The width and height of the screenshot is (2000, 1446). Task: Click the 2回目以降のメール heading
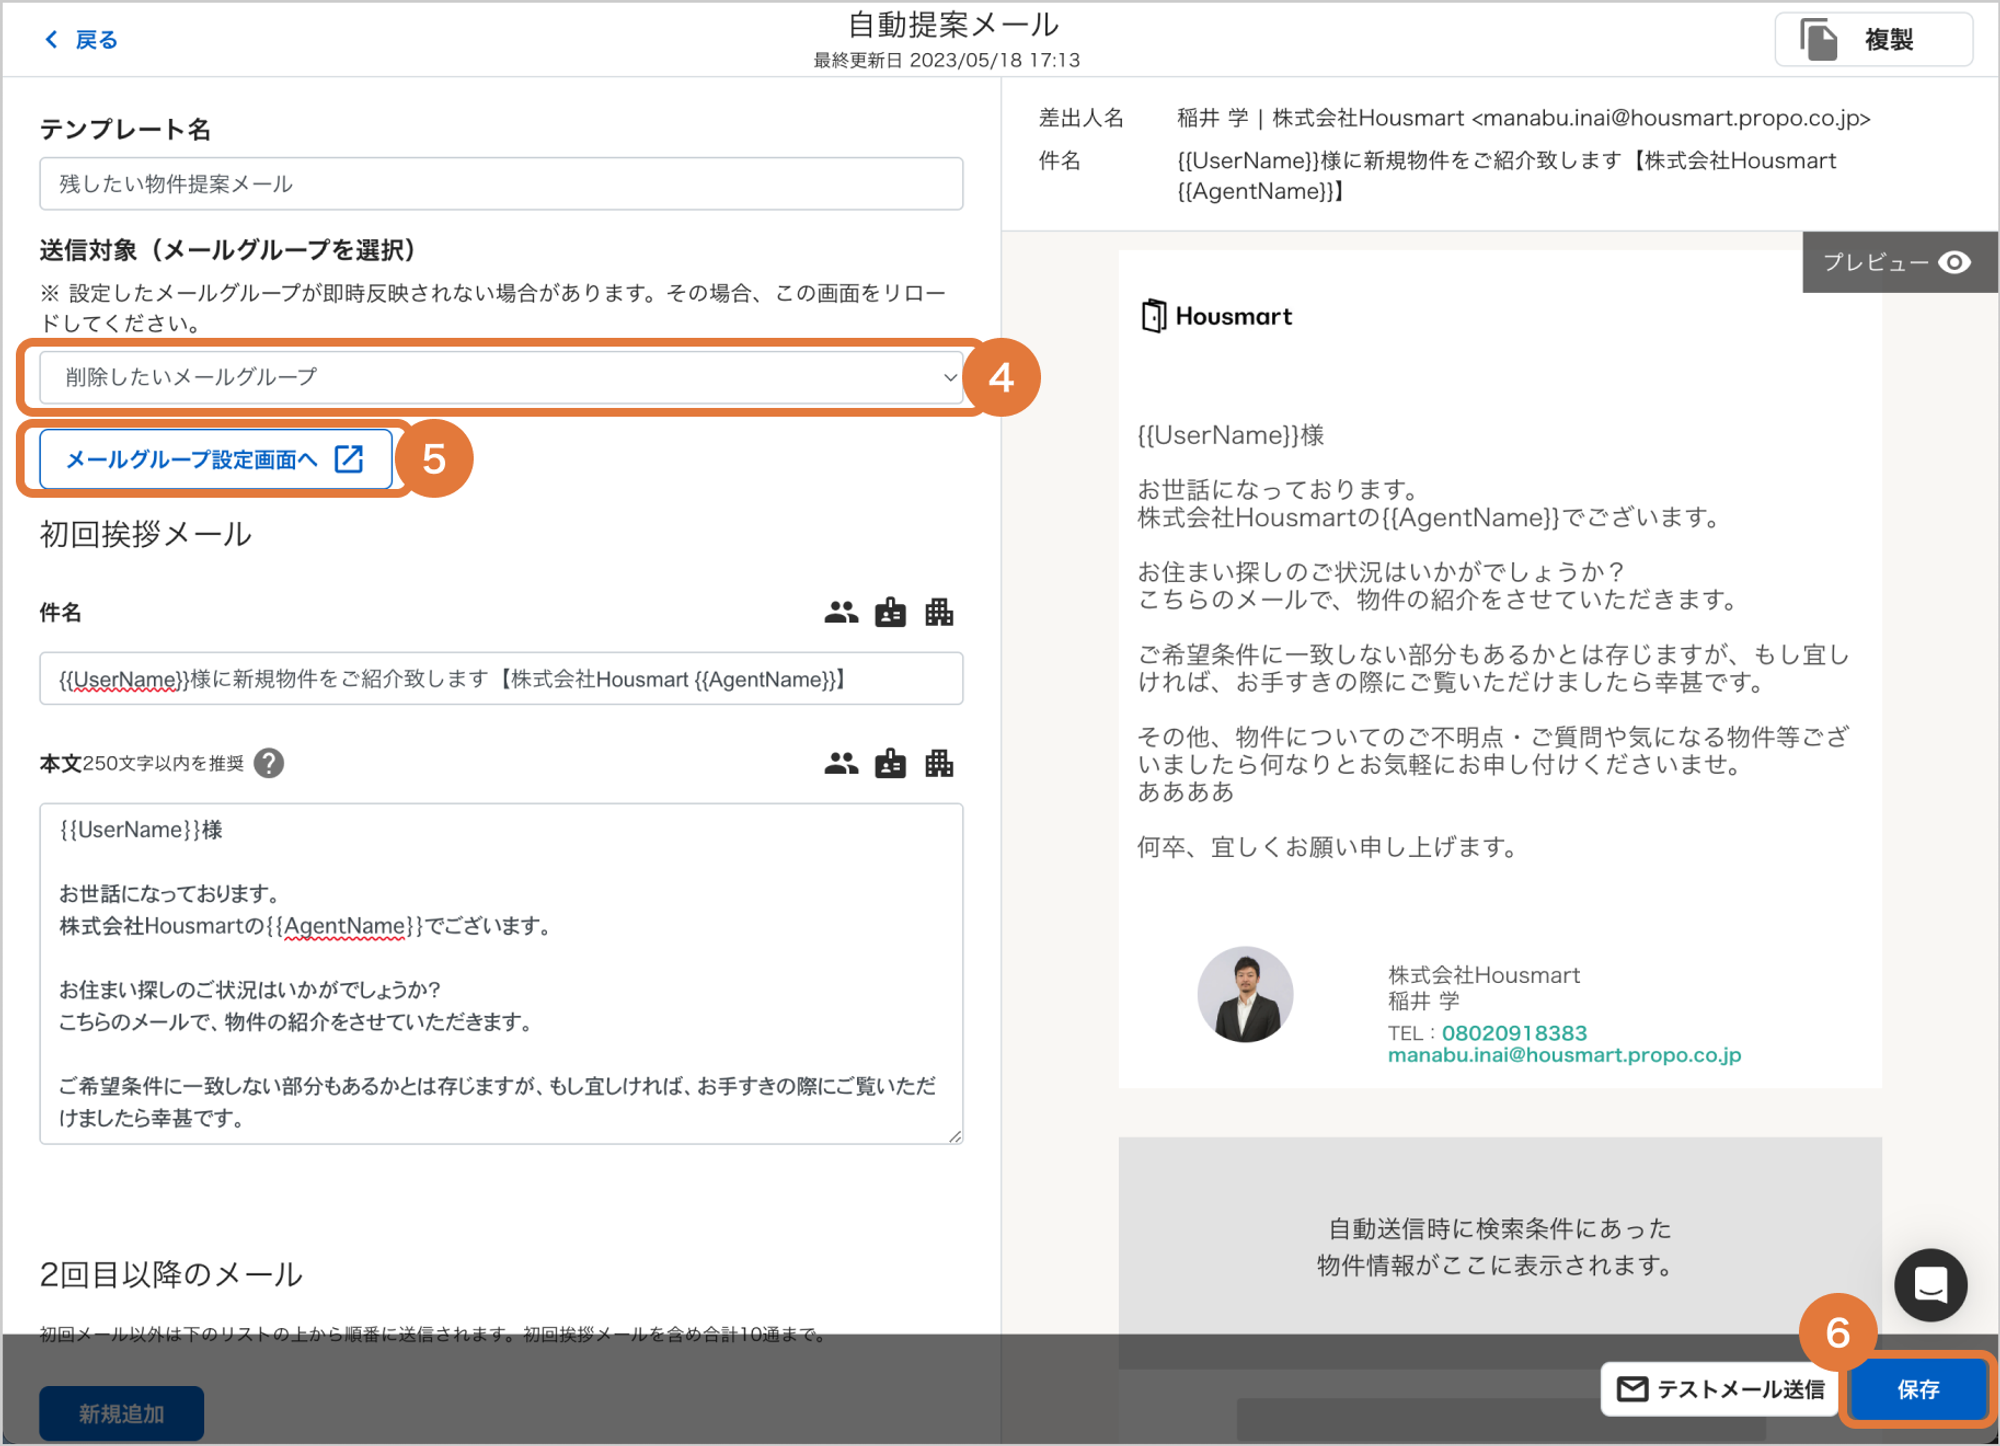(x=171, y=1275)
